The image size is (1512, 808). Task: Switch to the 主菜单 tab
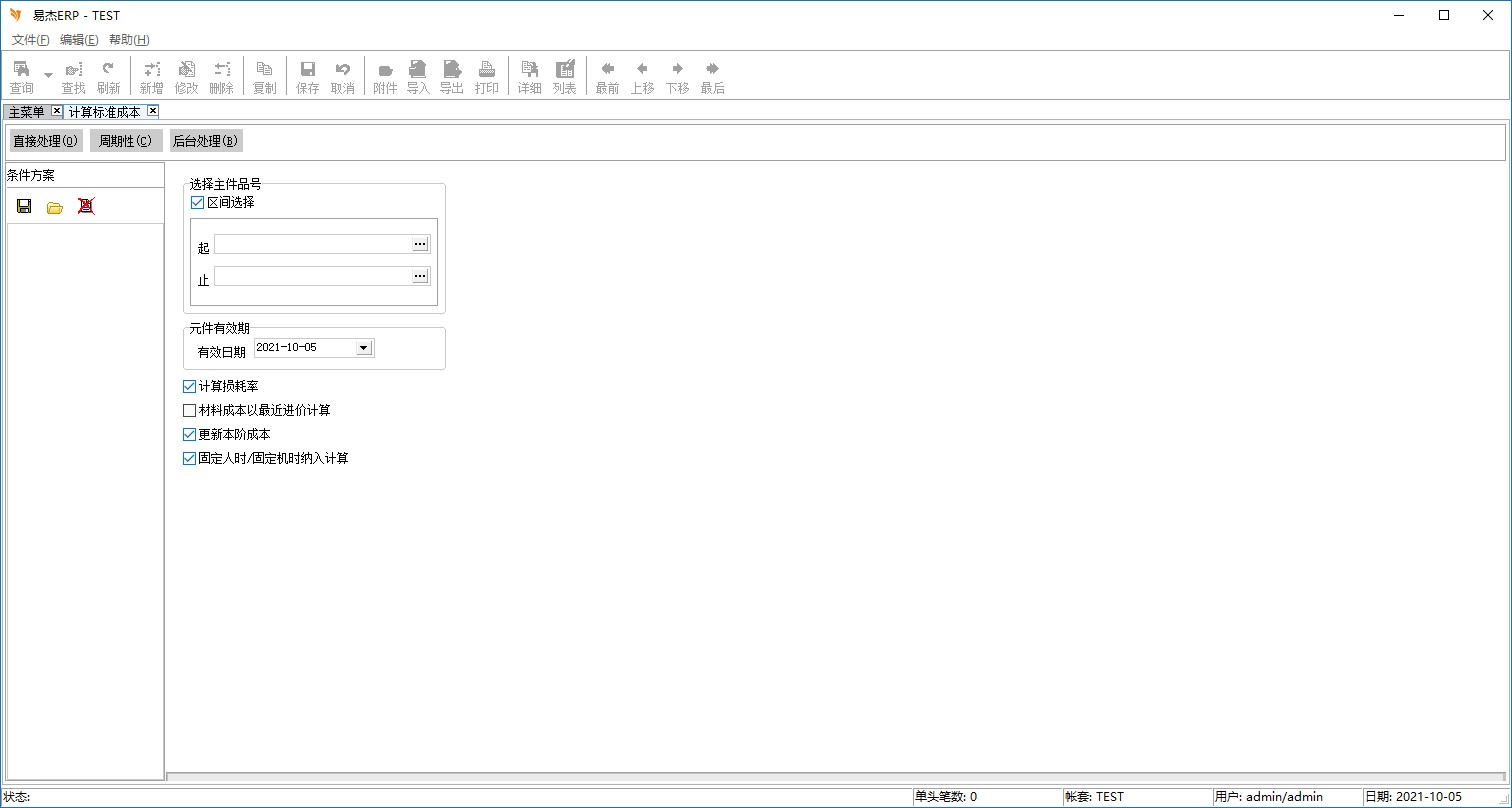(x=26, y=112)
